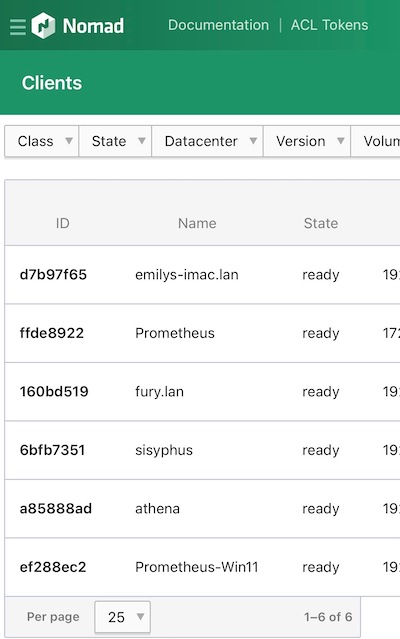Sort clients by State column header
The image size is (400, 639).
point(321,223)
